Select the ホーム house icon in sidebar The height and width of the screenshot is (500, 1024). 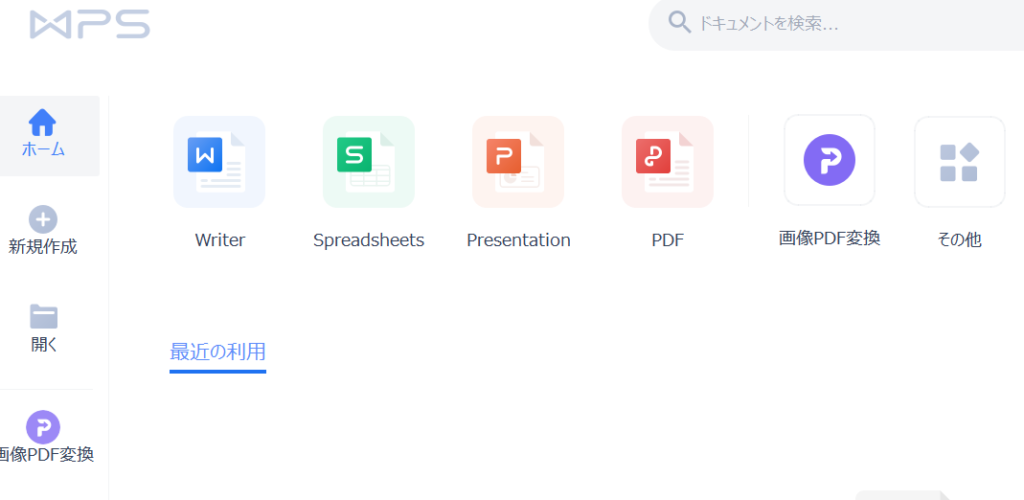[43, 122]
